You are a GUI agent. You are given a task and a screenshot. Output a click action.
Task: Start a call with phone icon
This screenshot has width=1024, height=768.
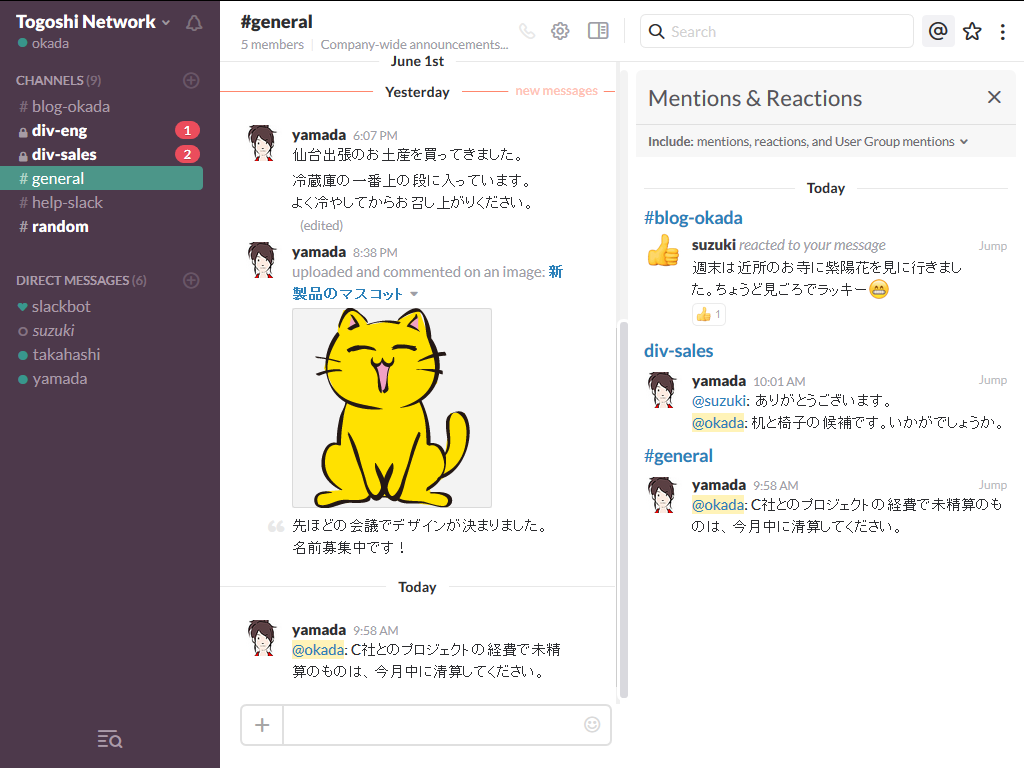coord(527,31)
